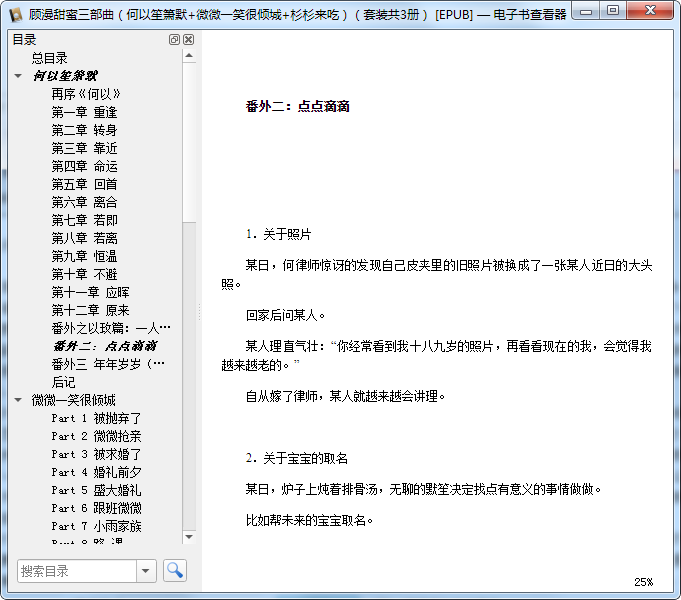This screenshot has height=600, width=681.
Task: Open Part 5 盛大婚礼
Action: 96,490
